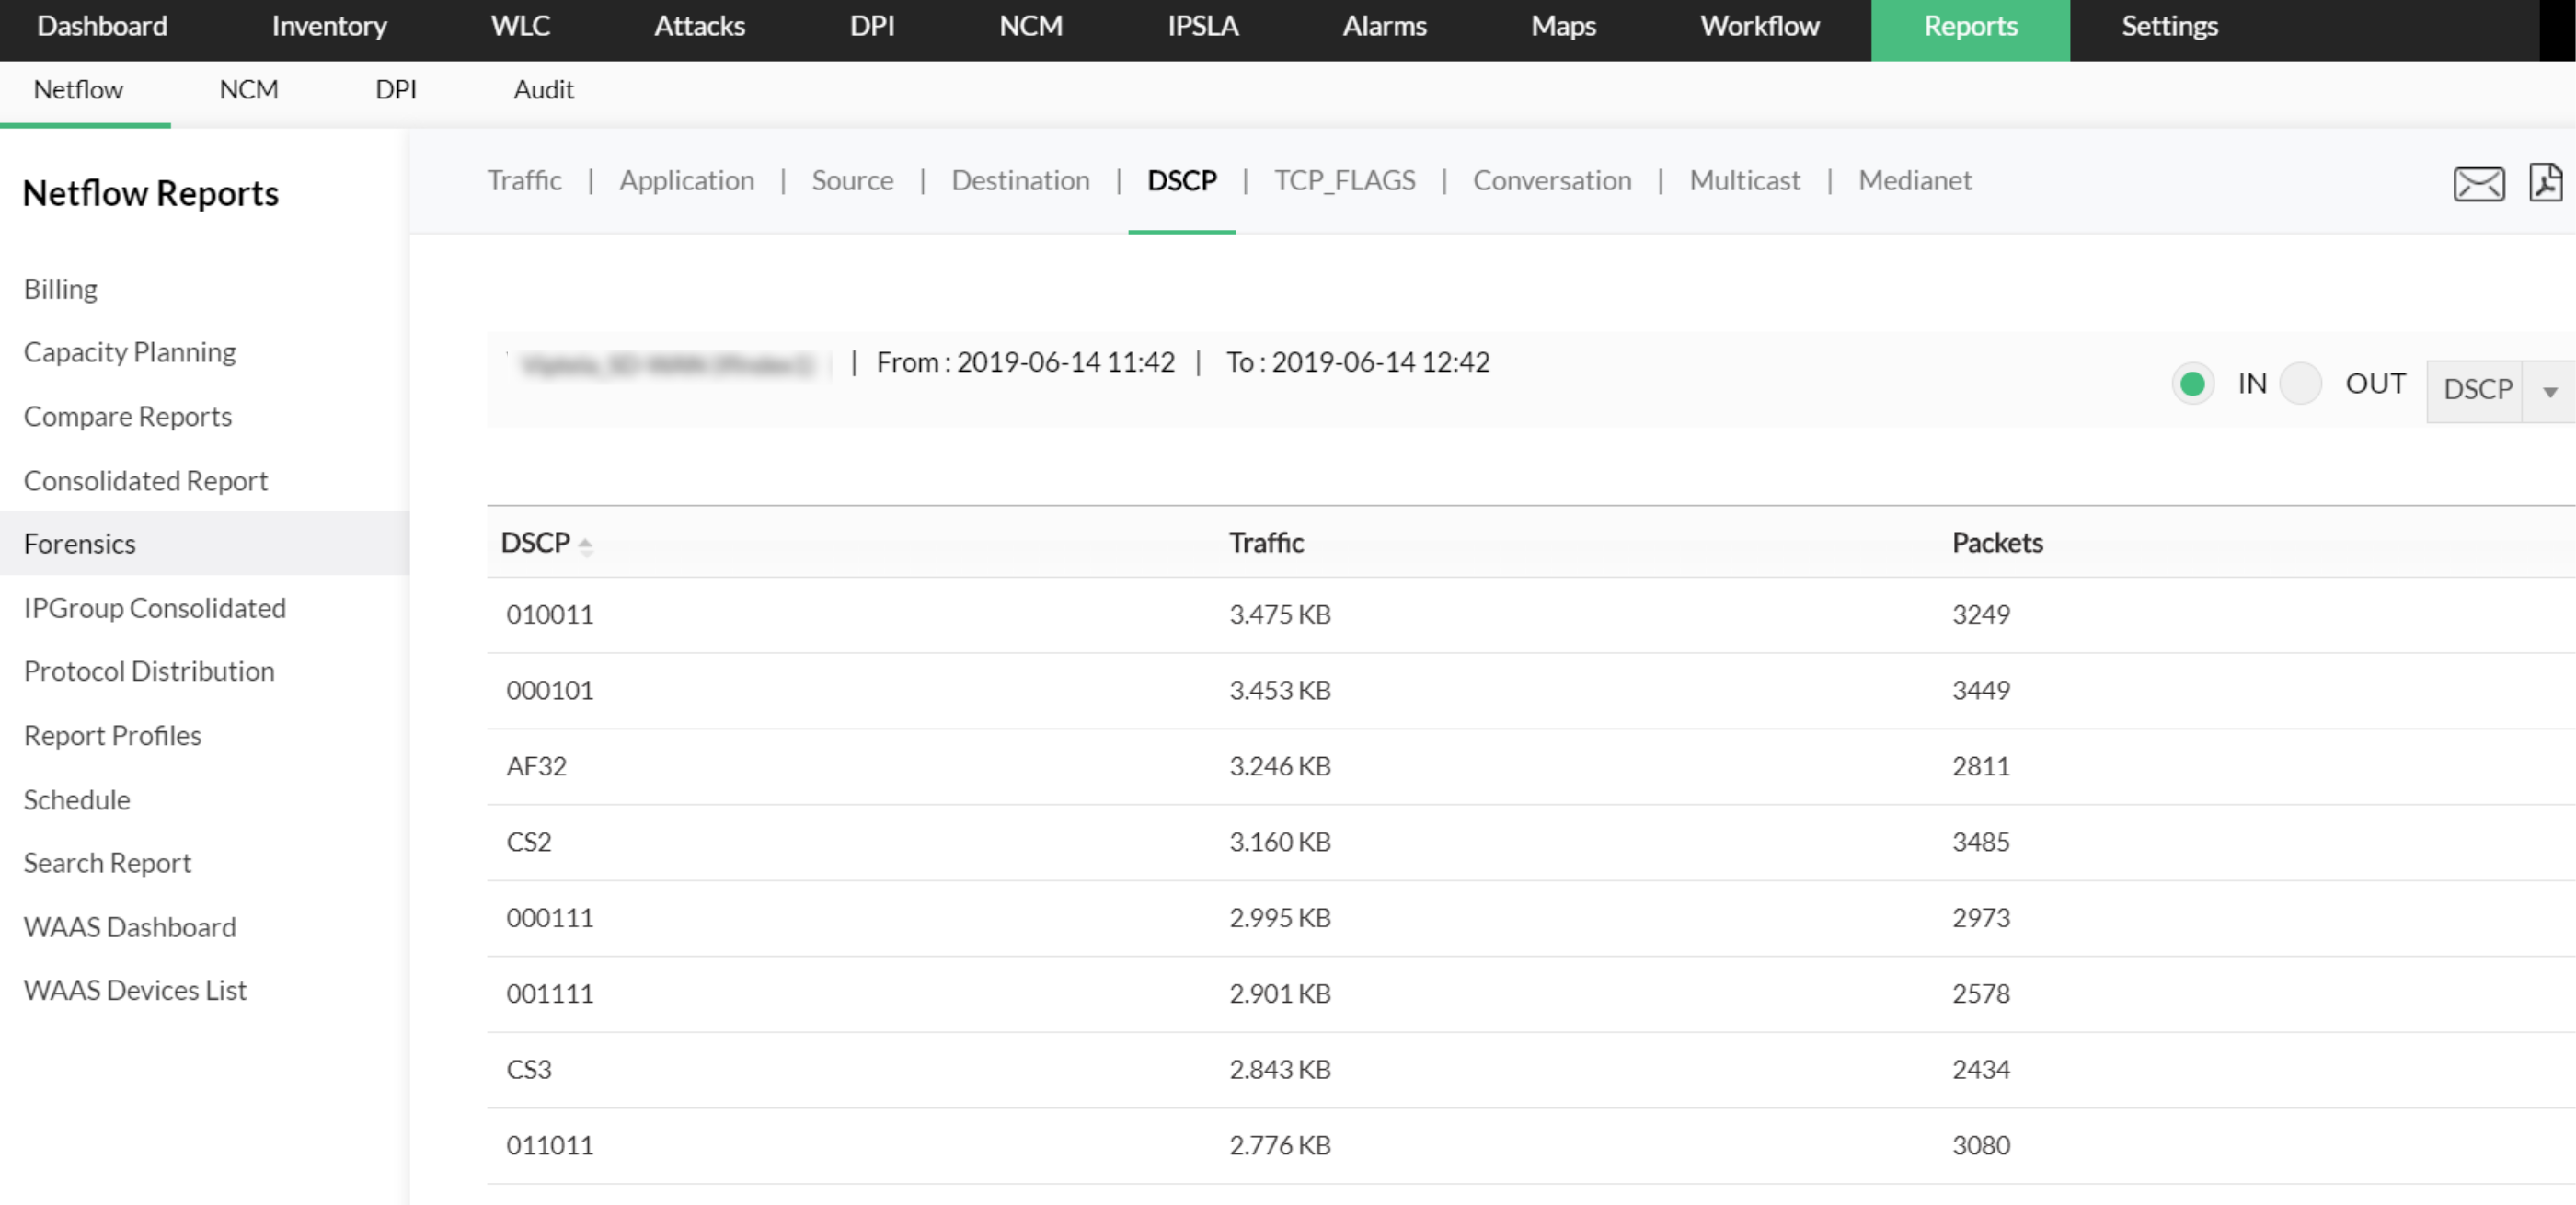Export report using the PDF icon
2576x1205 pixels.
coord(2544,182)
